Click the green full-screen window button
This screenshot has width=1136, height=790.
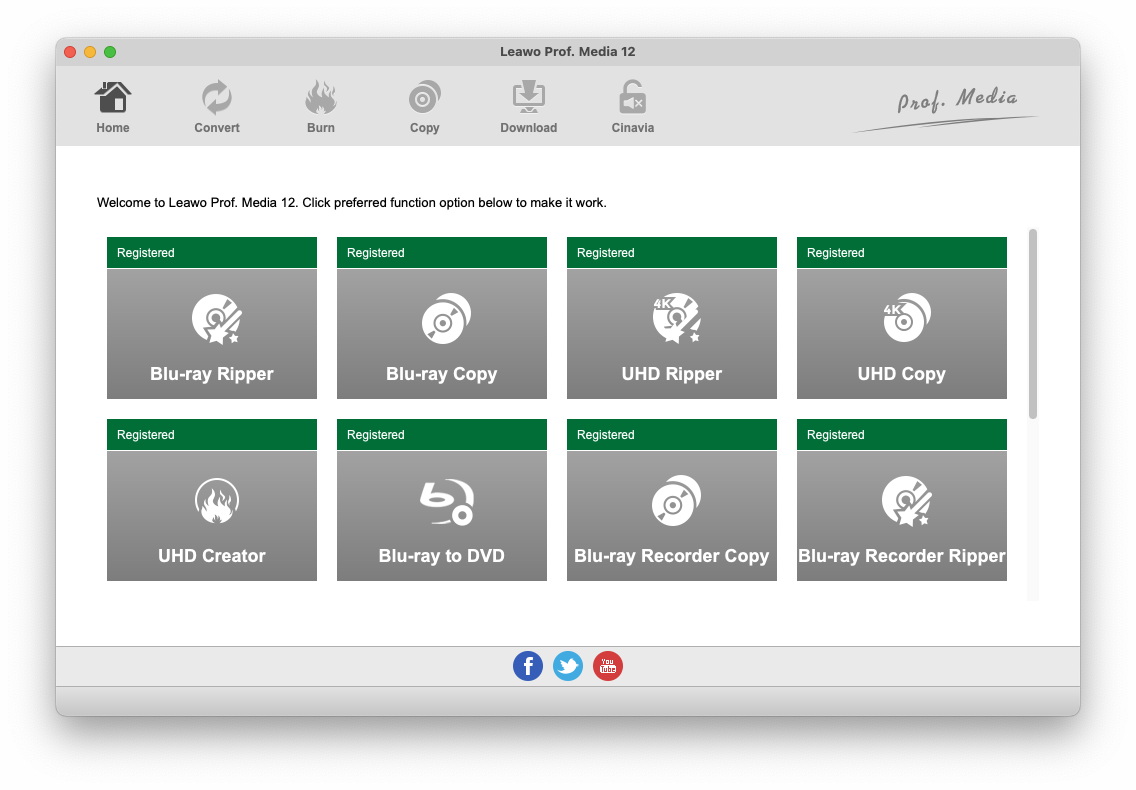pos(110,52)
